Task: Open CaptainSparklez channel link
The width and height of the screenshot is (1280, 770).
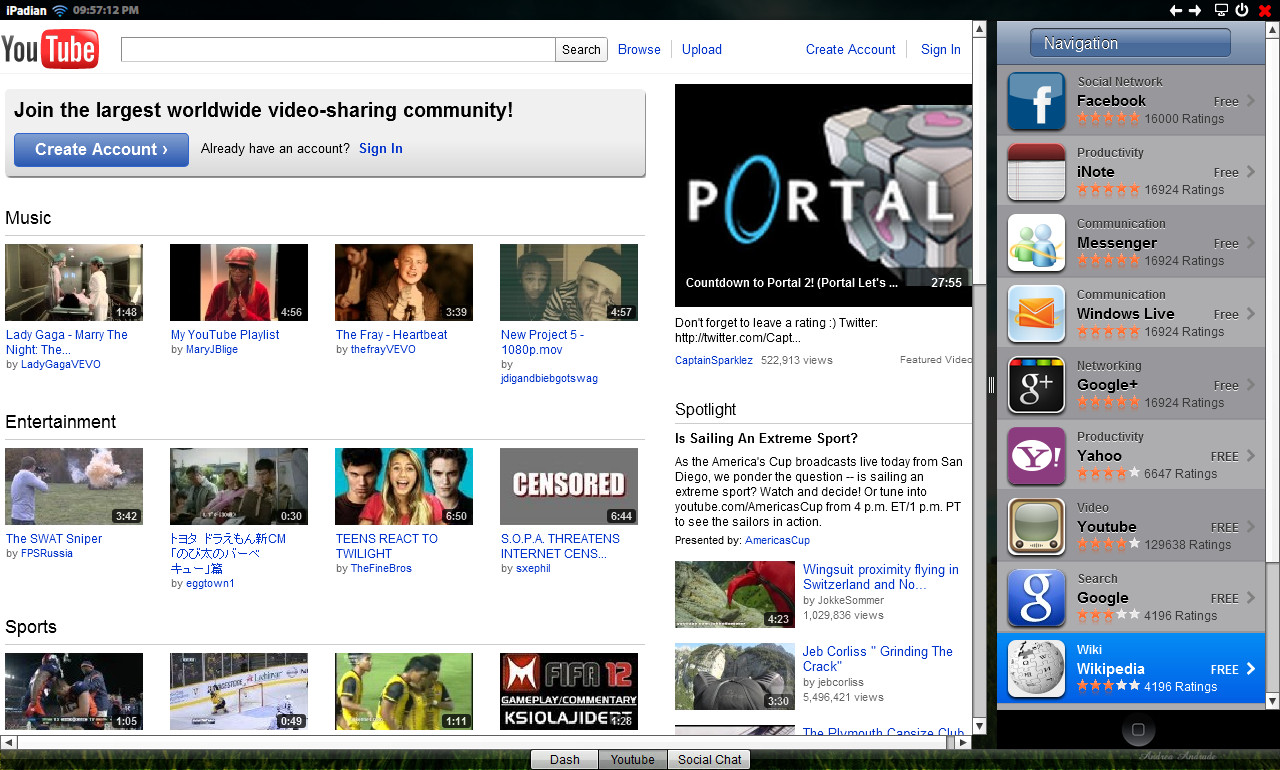Action: coord(714,360)
